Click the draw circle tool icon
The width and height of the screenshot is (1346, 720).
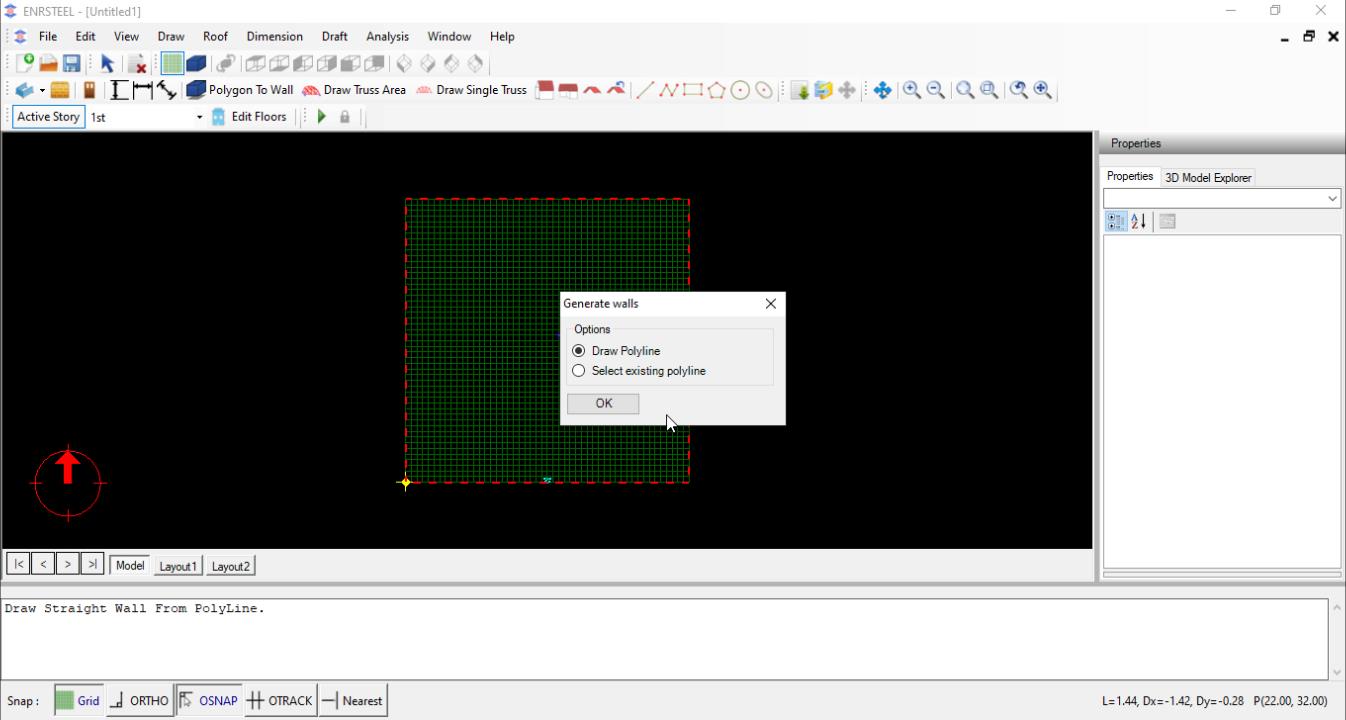740,90
